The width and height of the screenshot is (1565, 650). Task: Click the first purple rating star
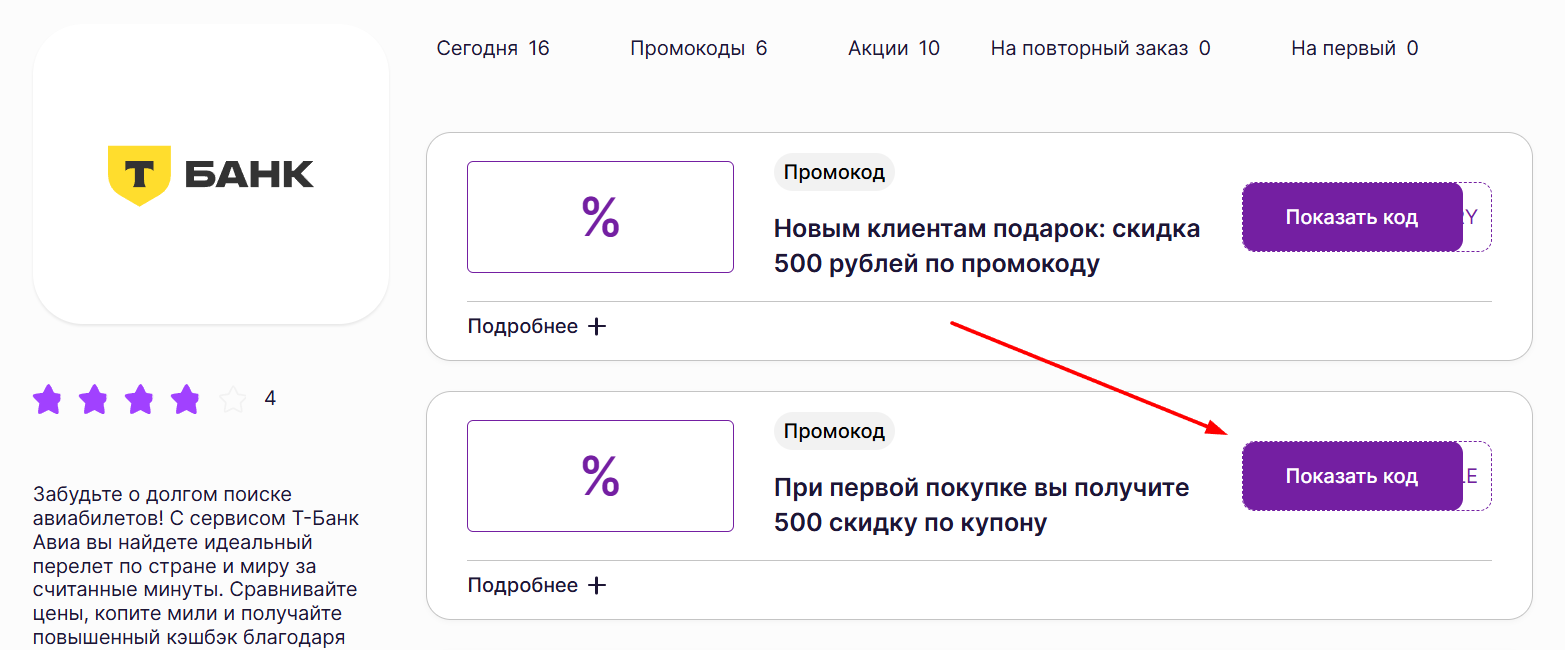point(47,399)
